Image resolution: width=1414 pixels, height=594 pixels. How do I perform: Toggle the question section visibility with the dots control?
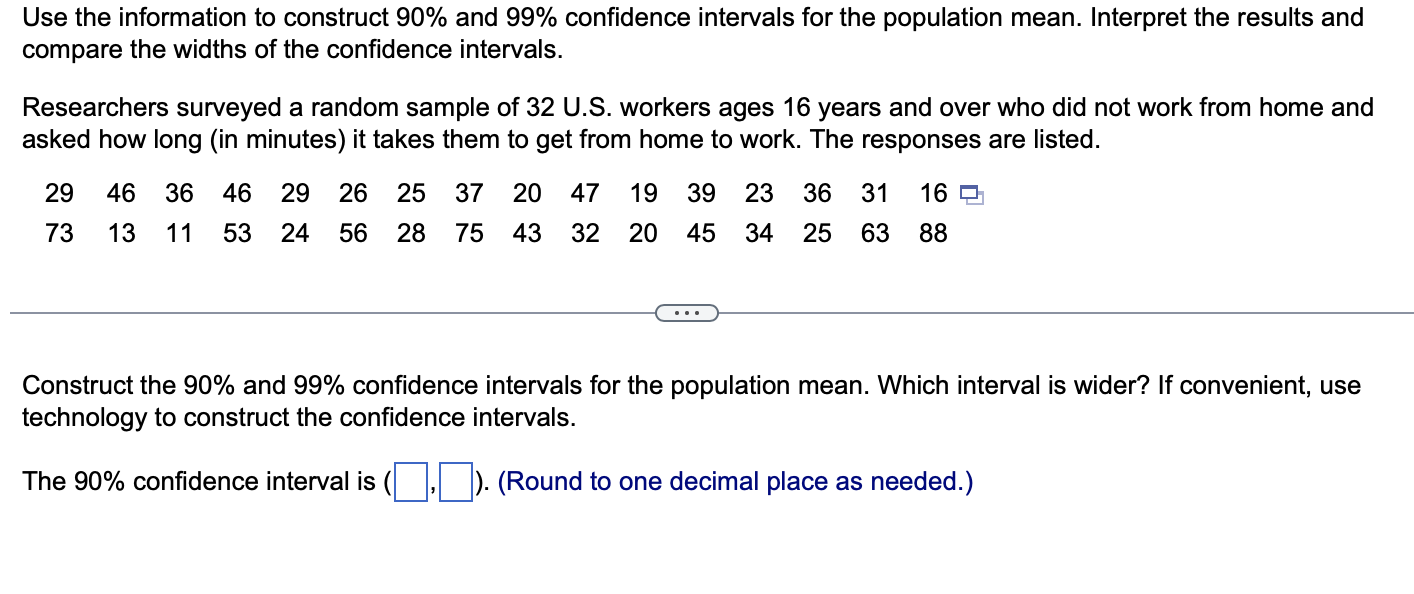pyautogui.click(x=687, y=313)
